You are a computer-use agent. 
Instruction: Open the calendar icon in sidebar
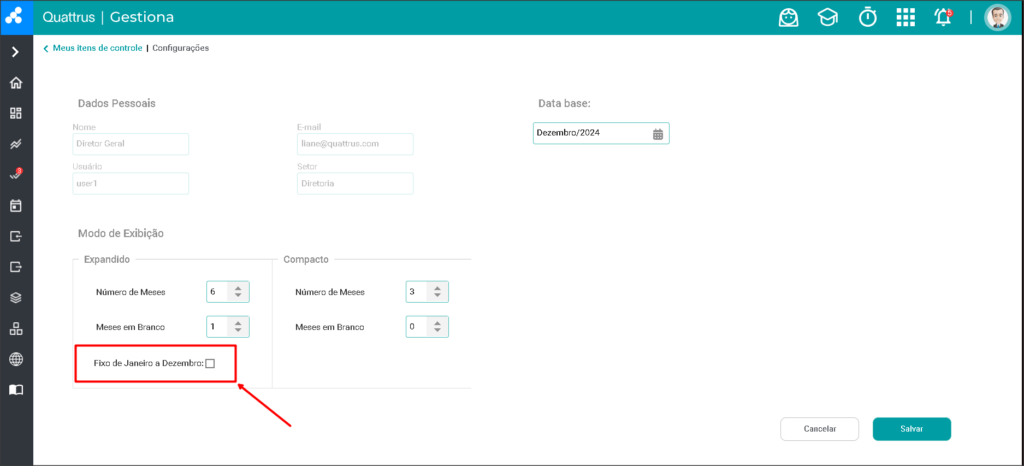click(16, 206)
